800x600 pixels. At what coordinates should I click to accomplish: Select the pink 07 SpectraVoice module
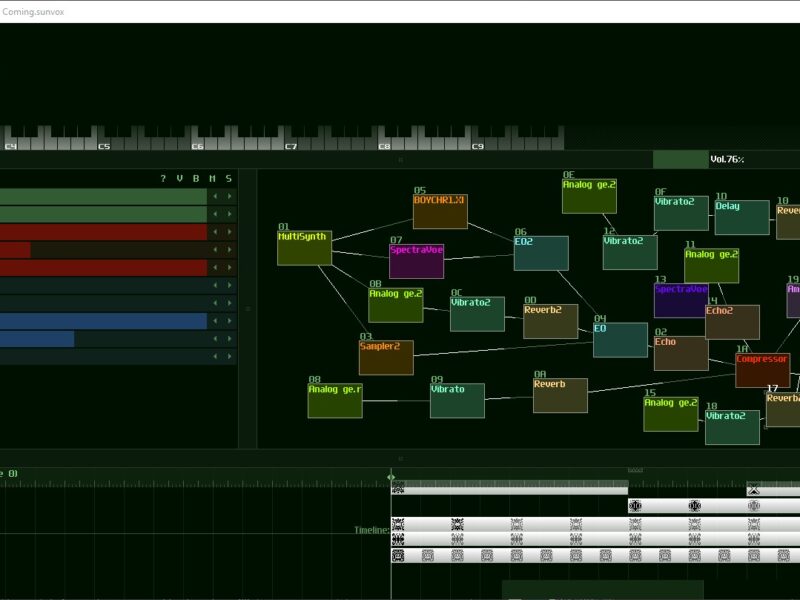(x=416, y=261)
